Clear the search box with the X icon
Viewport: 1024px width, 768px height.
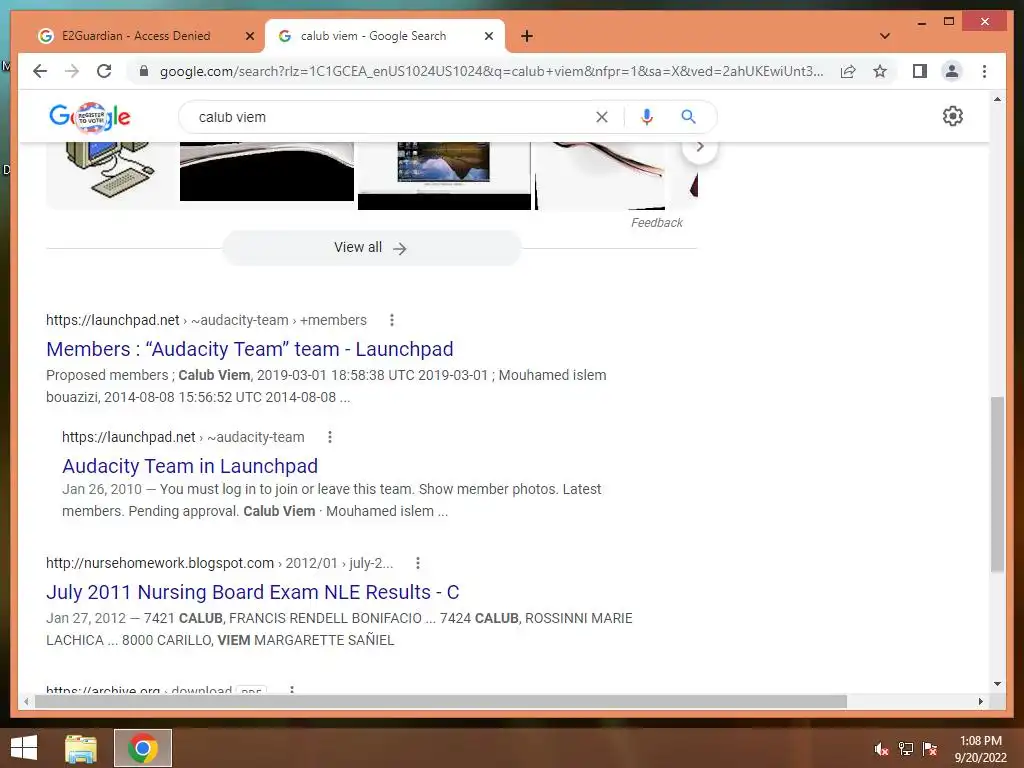[601, 117]
